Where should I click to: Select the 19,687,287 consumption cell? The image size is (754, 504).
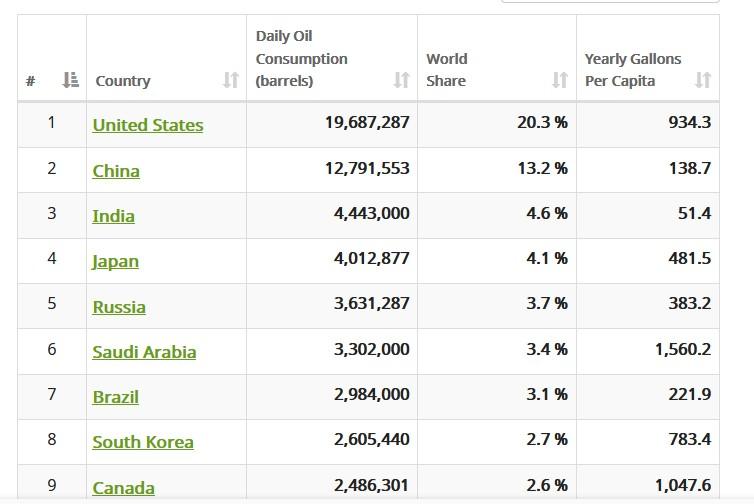332,125
